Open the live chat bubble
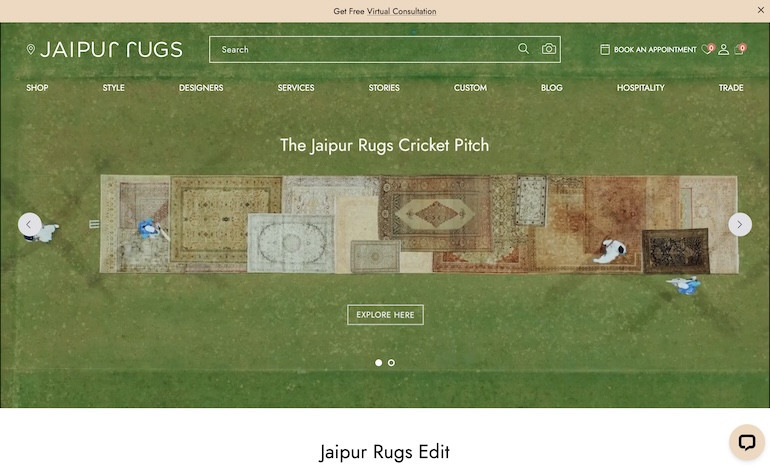Viewport: 770px width, 470px height. pos(746,442)
